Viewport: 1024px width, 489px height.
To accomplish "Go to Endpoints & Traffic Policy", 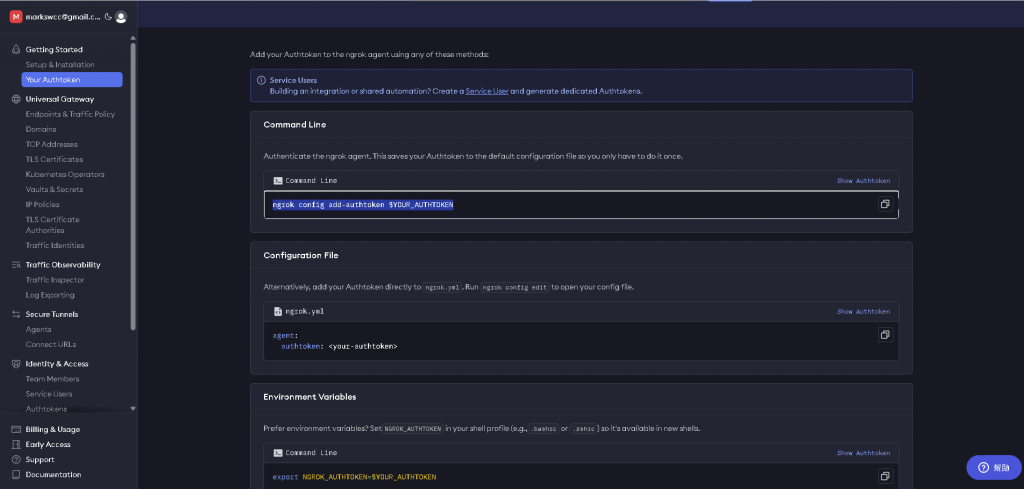I will click(x=70, y=114).
